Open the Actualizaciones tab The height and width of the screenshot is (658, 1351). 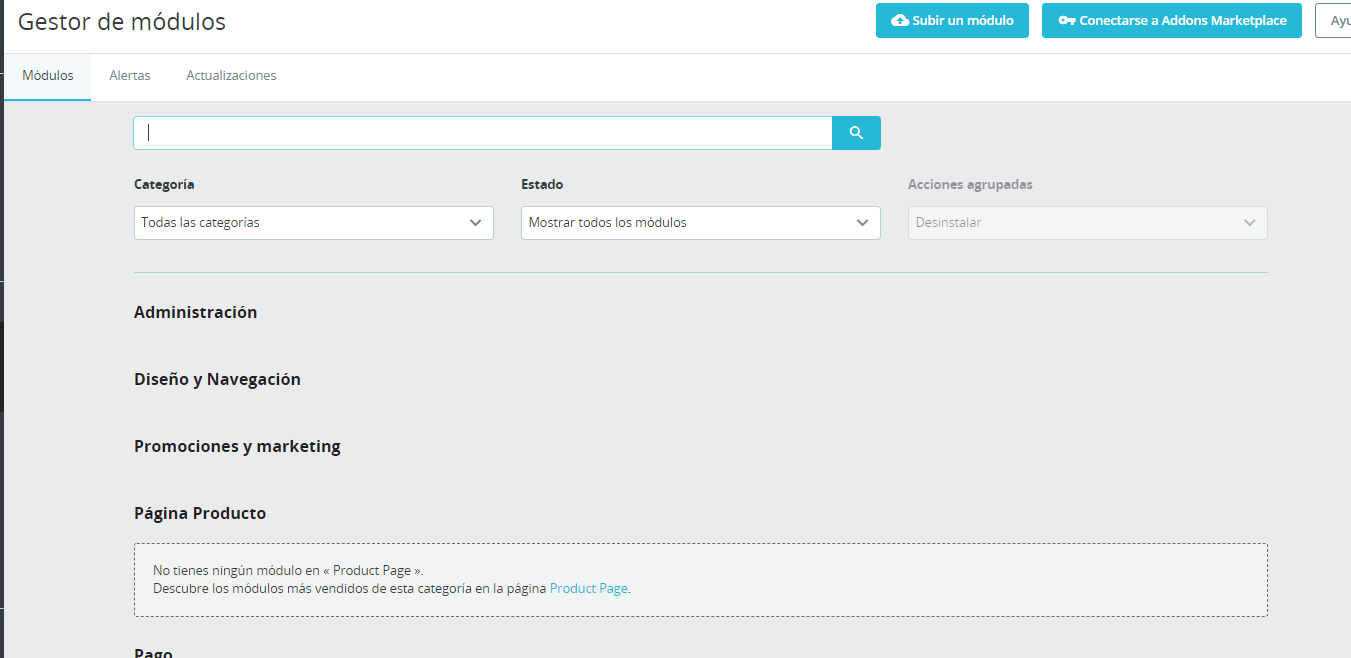pos(231,76)
